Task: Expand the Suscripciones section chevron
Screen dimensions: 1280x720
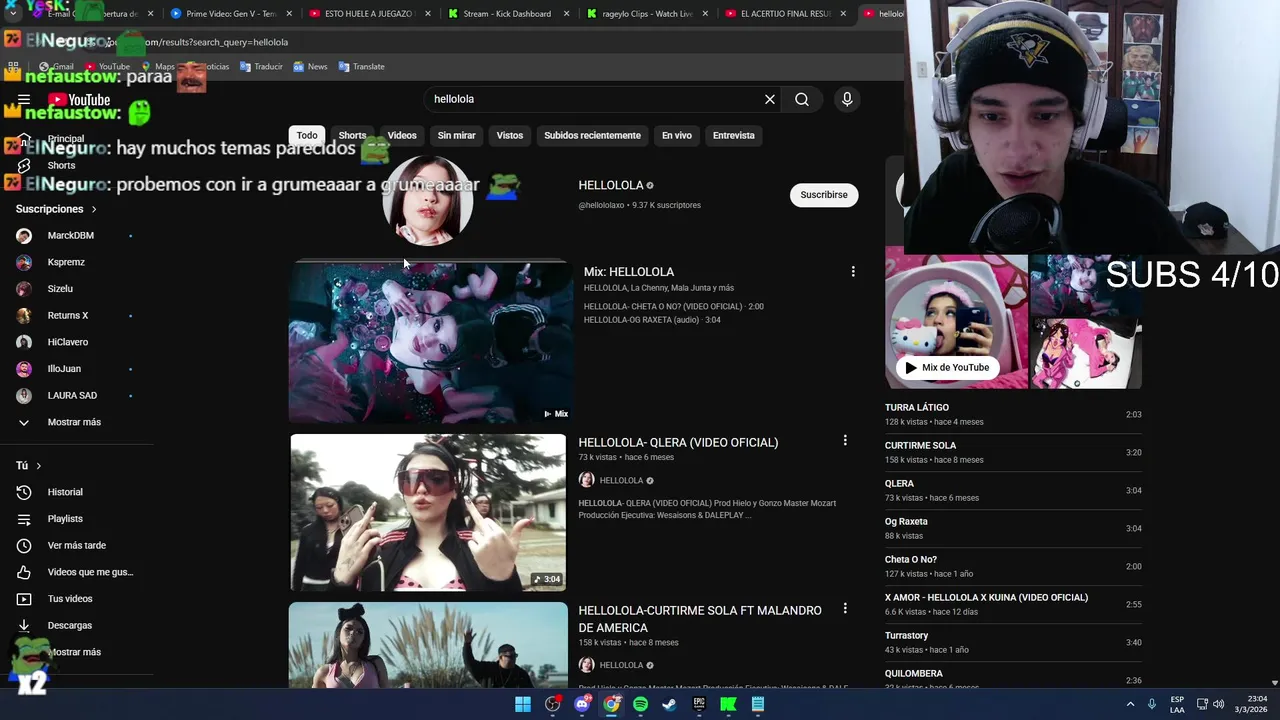Action: (94, 209)
